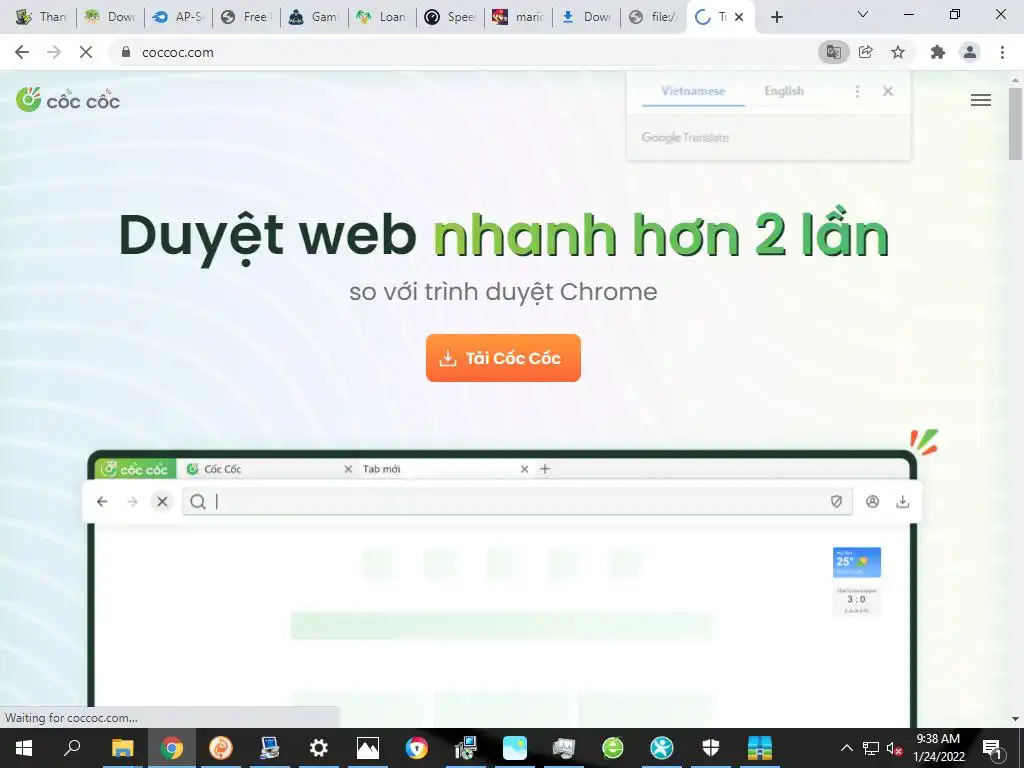Screen dimensions: 1024x768
Task: Open Settings gear from taskbar
Action: click(319, 748)
